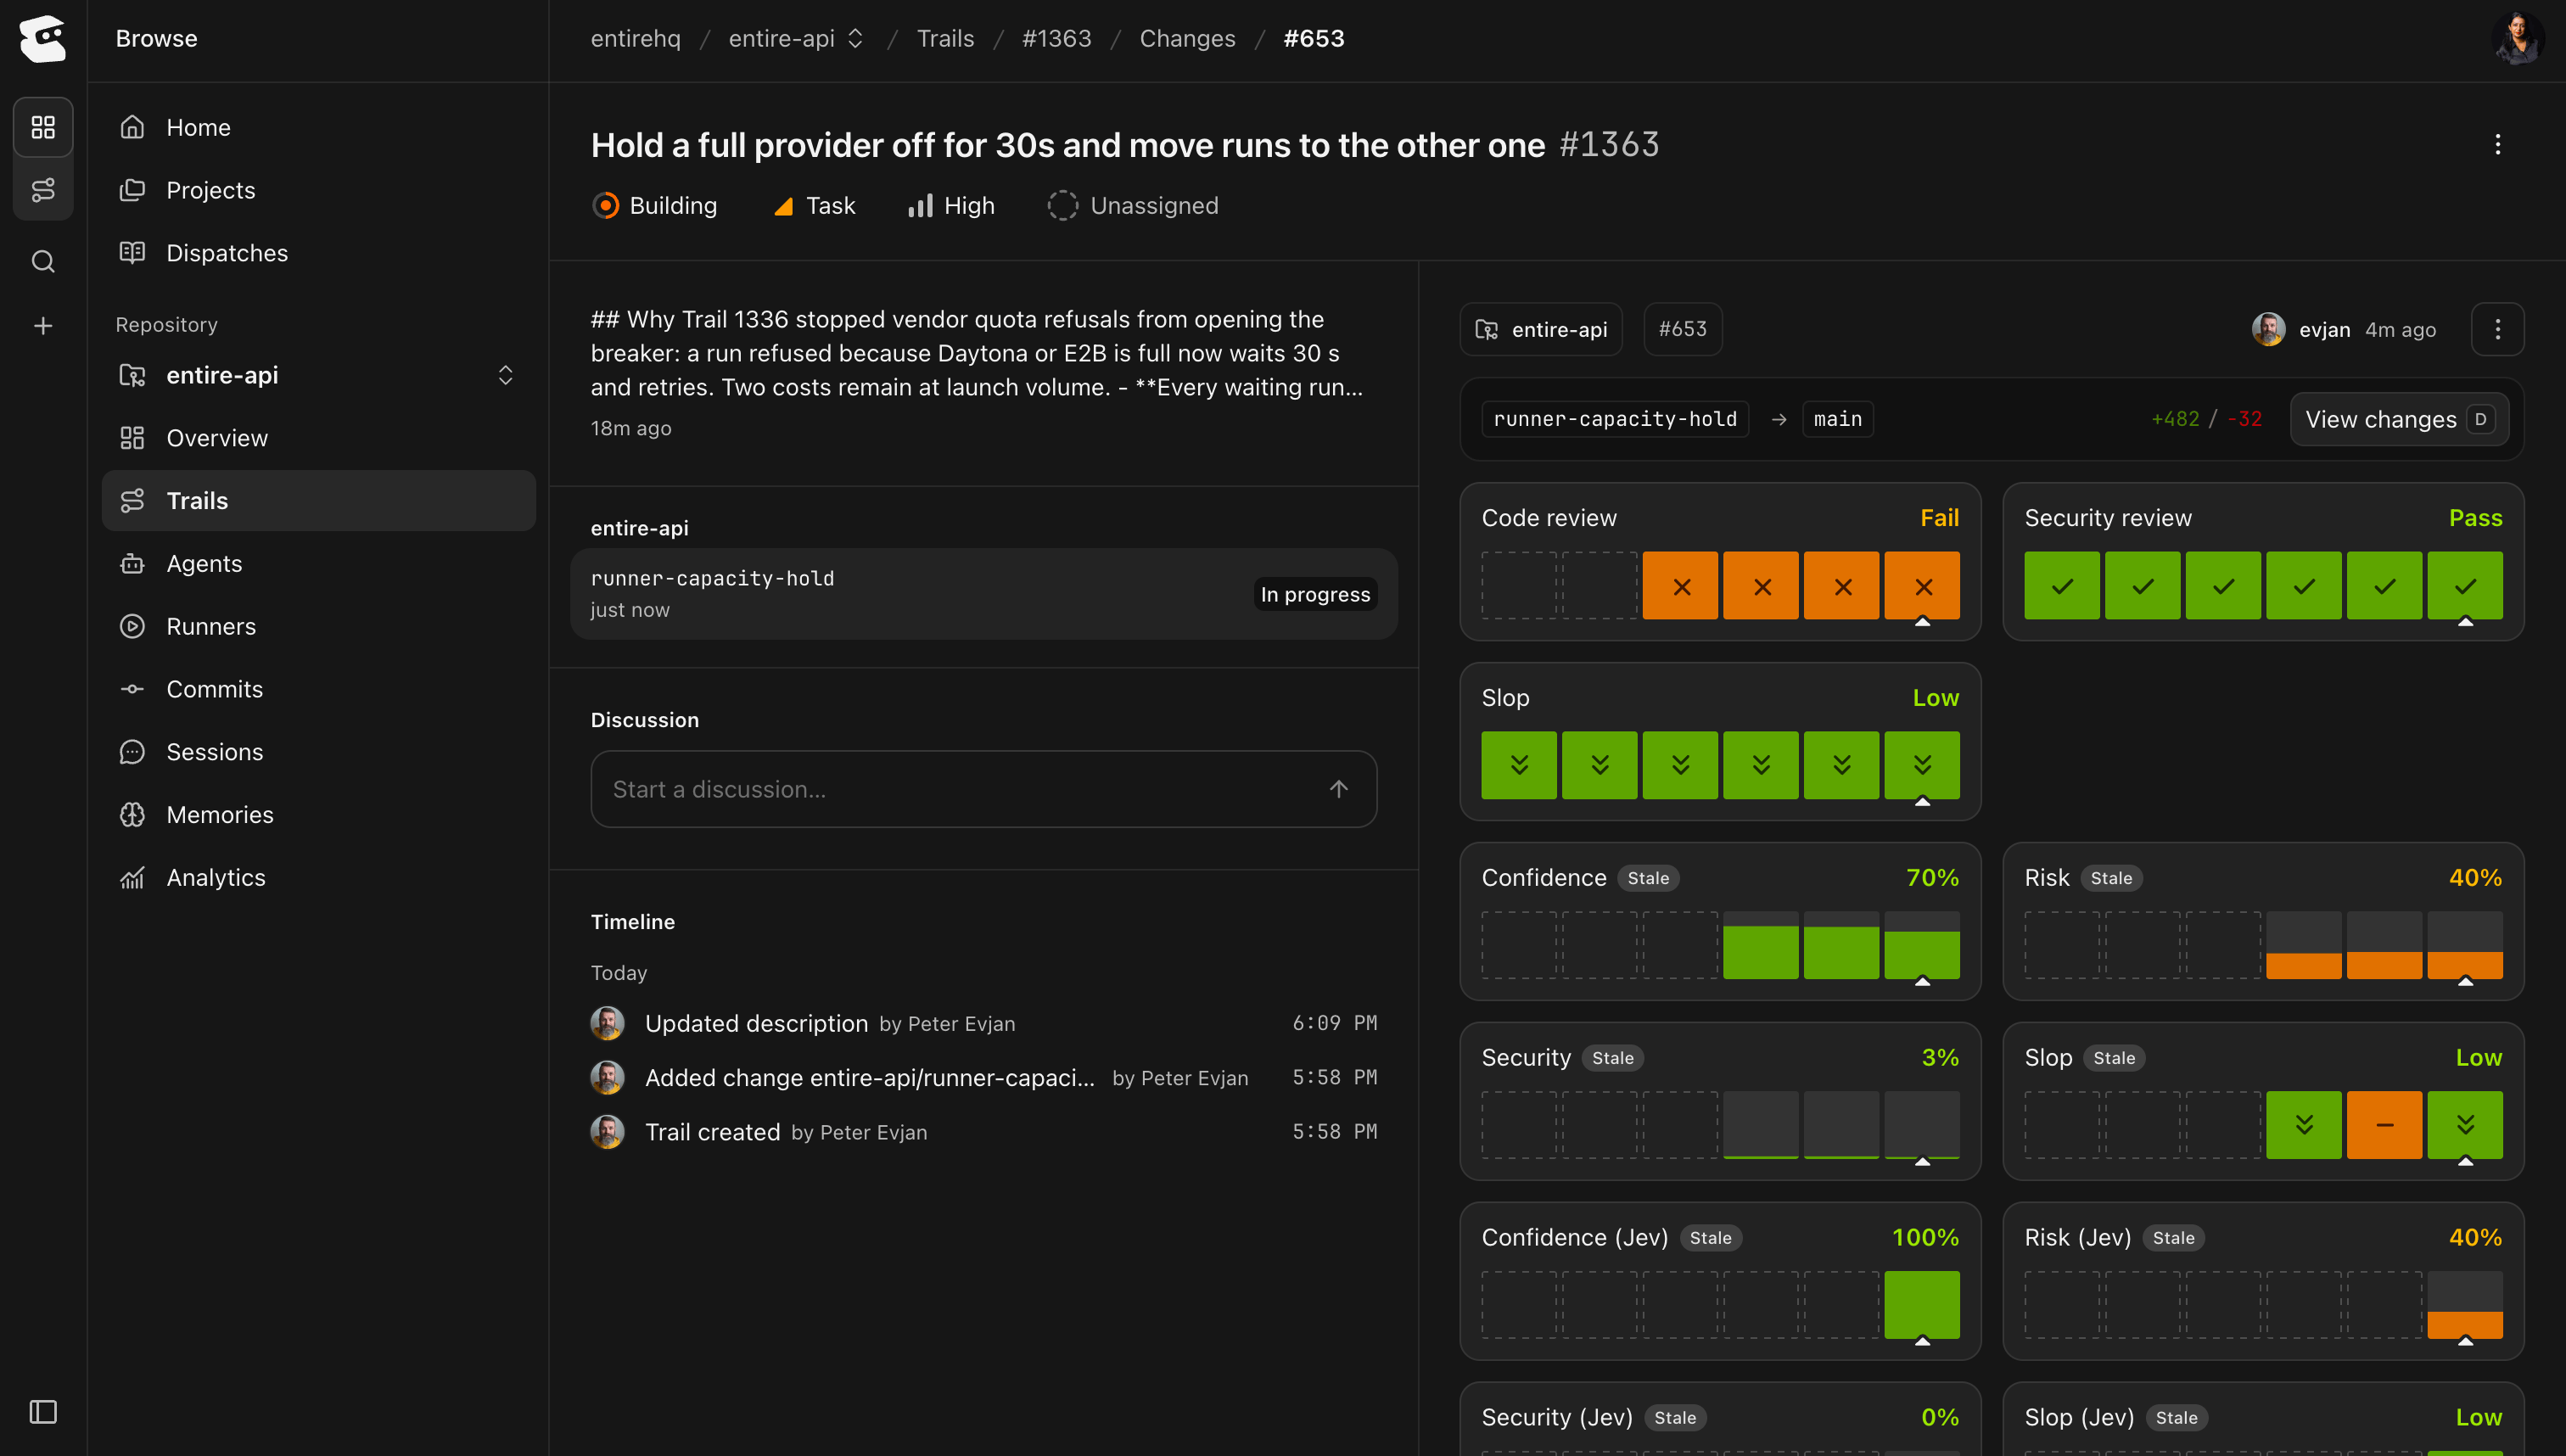Select orange dash bar in Slop Stale card
Image resolution: width=2566 pixels, height=1456 pixels.
[x=2385, y=1125]
